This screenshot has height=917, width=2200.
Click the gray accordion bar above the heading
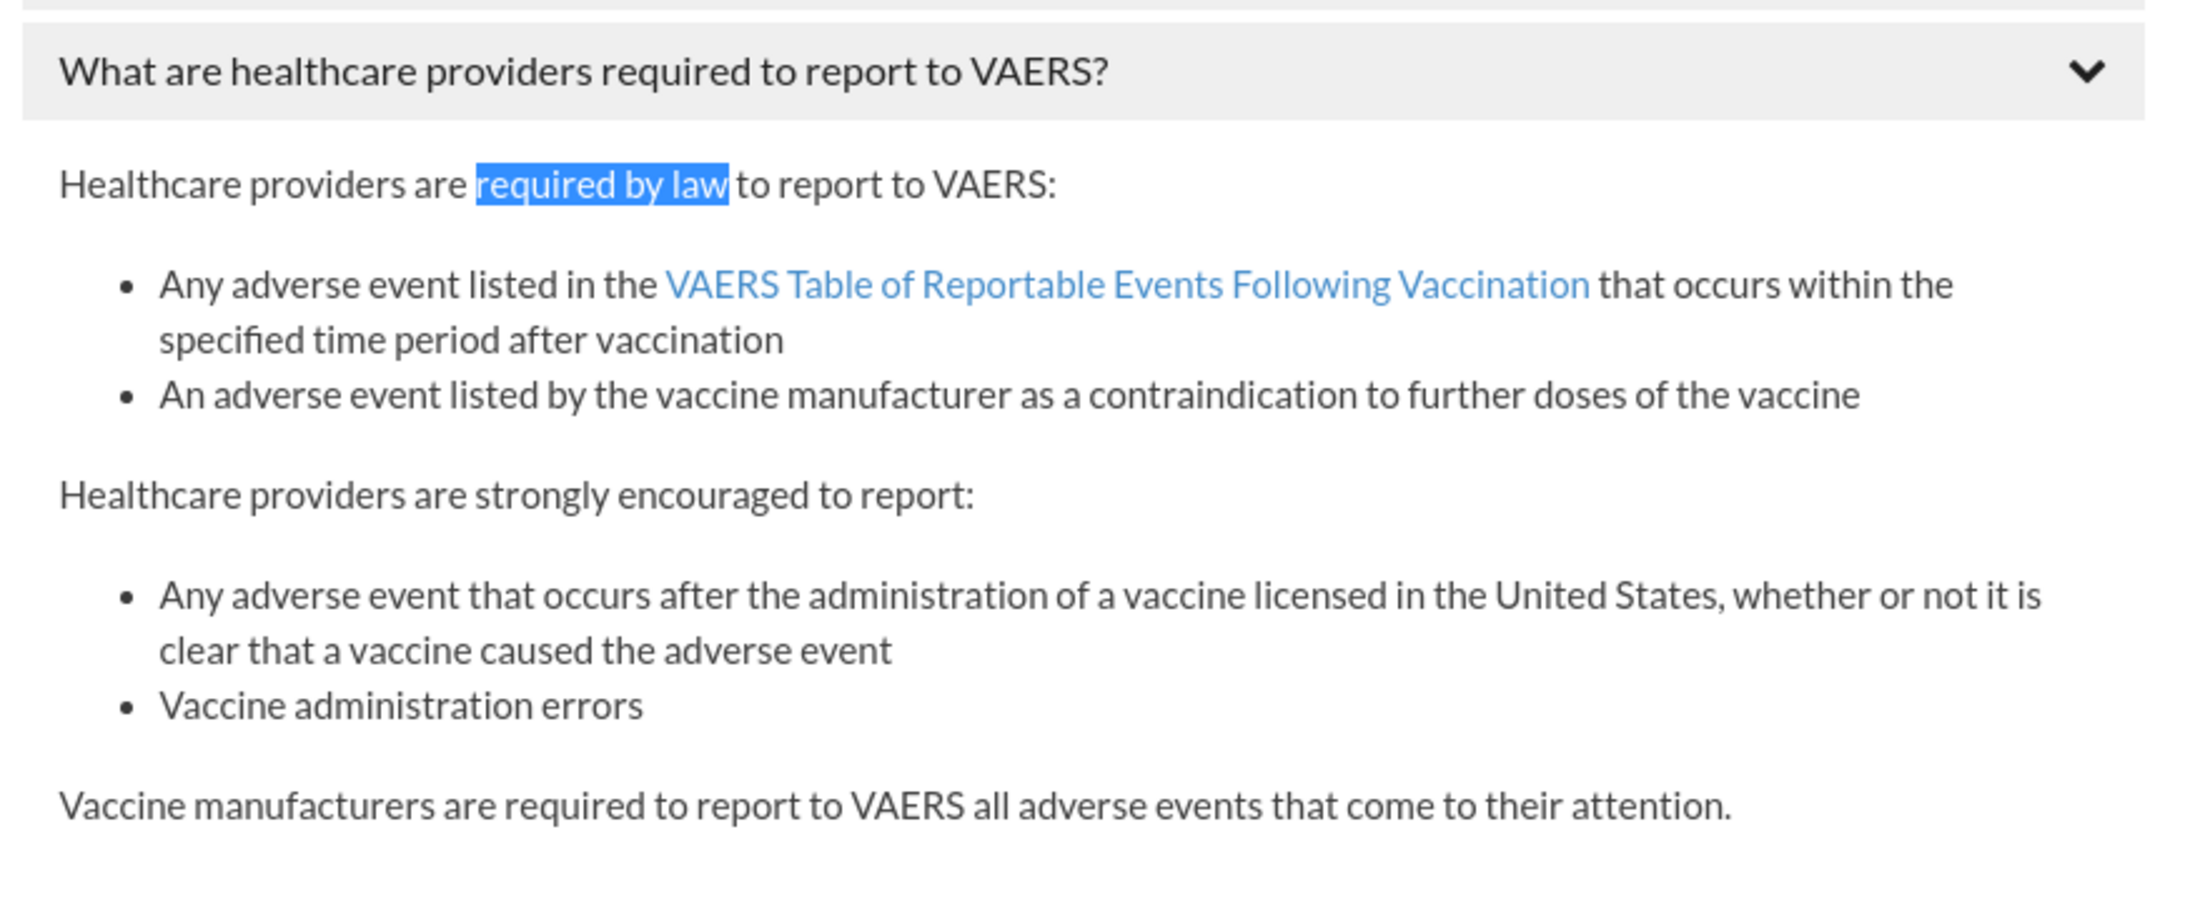click(x=1083, y=5)
